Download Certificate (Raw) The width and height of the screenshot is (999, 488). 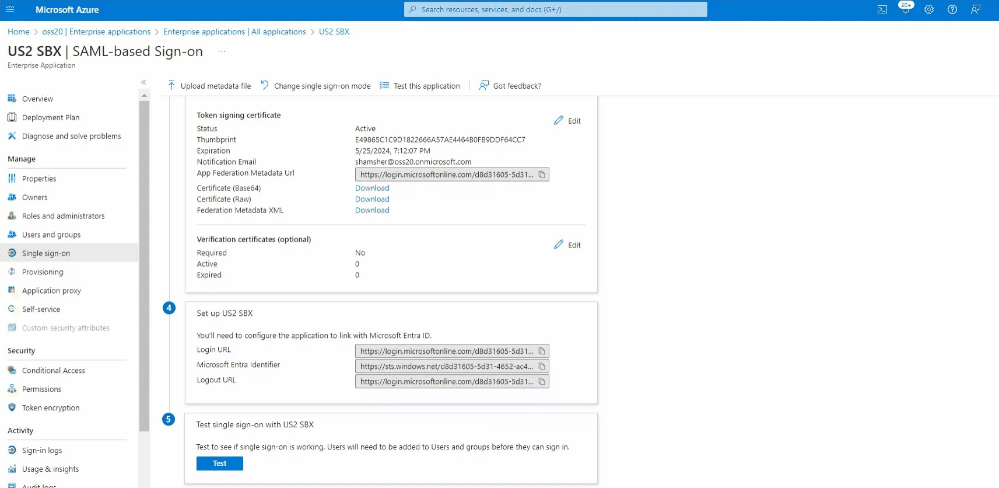click(x=372, y=199)
